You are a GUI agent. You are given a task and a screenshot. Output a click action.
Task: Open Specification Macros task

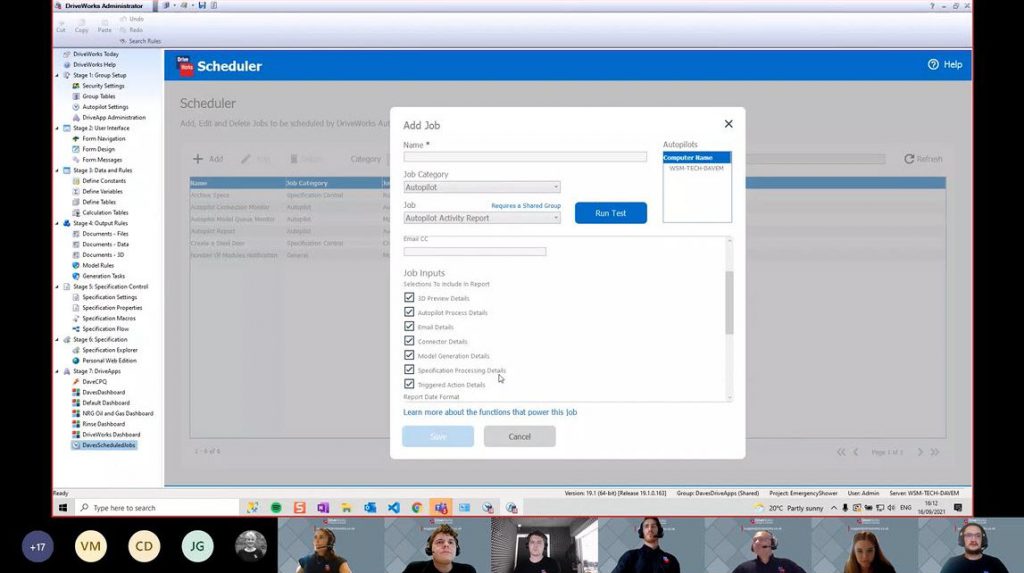(x=108, y=318)
